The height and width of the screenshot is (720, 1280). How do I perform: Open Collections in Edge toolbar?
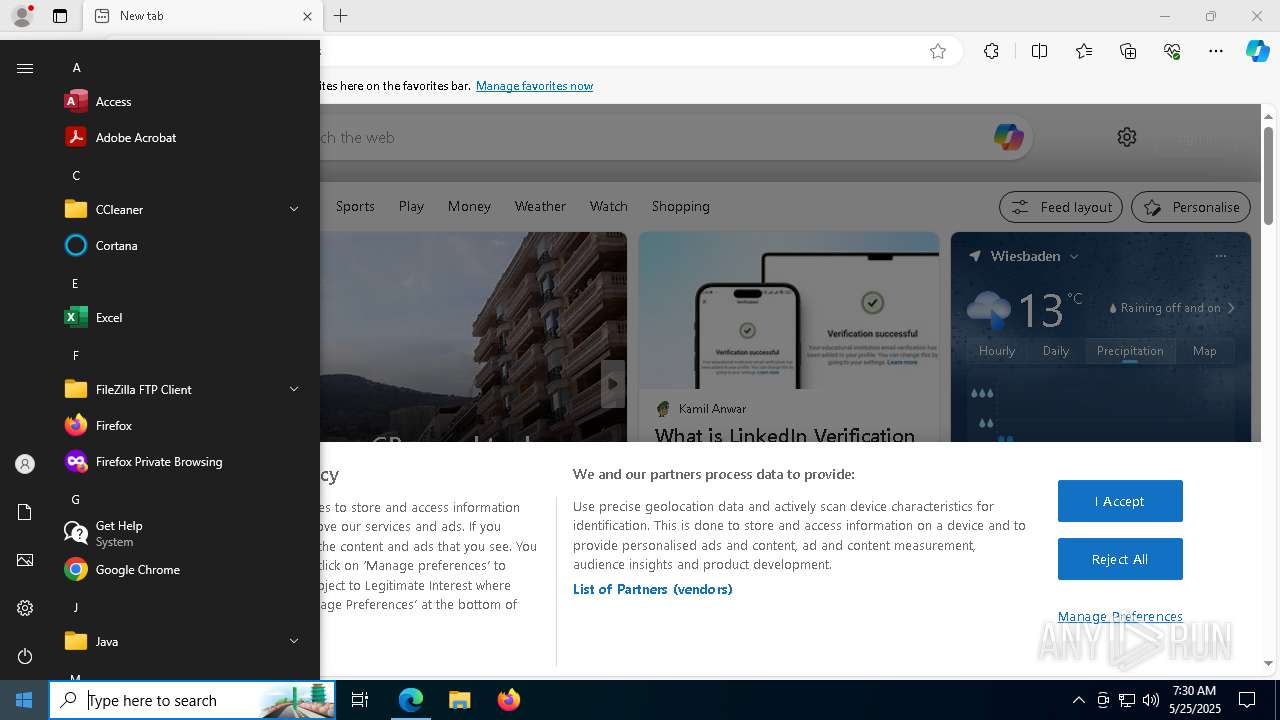pyautogui.click(x=1128, y=51)
